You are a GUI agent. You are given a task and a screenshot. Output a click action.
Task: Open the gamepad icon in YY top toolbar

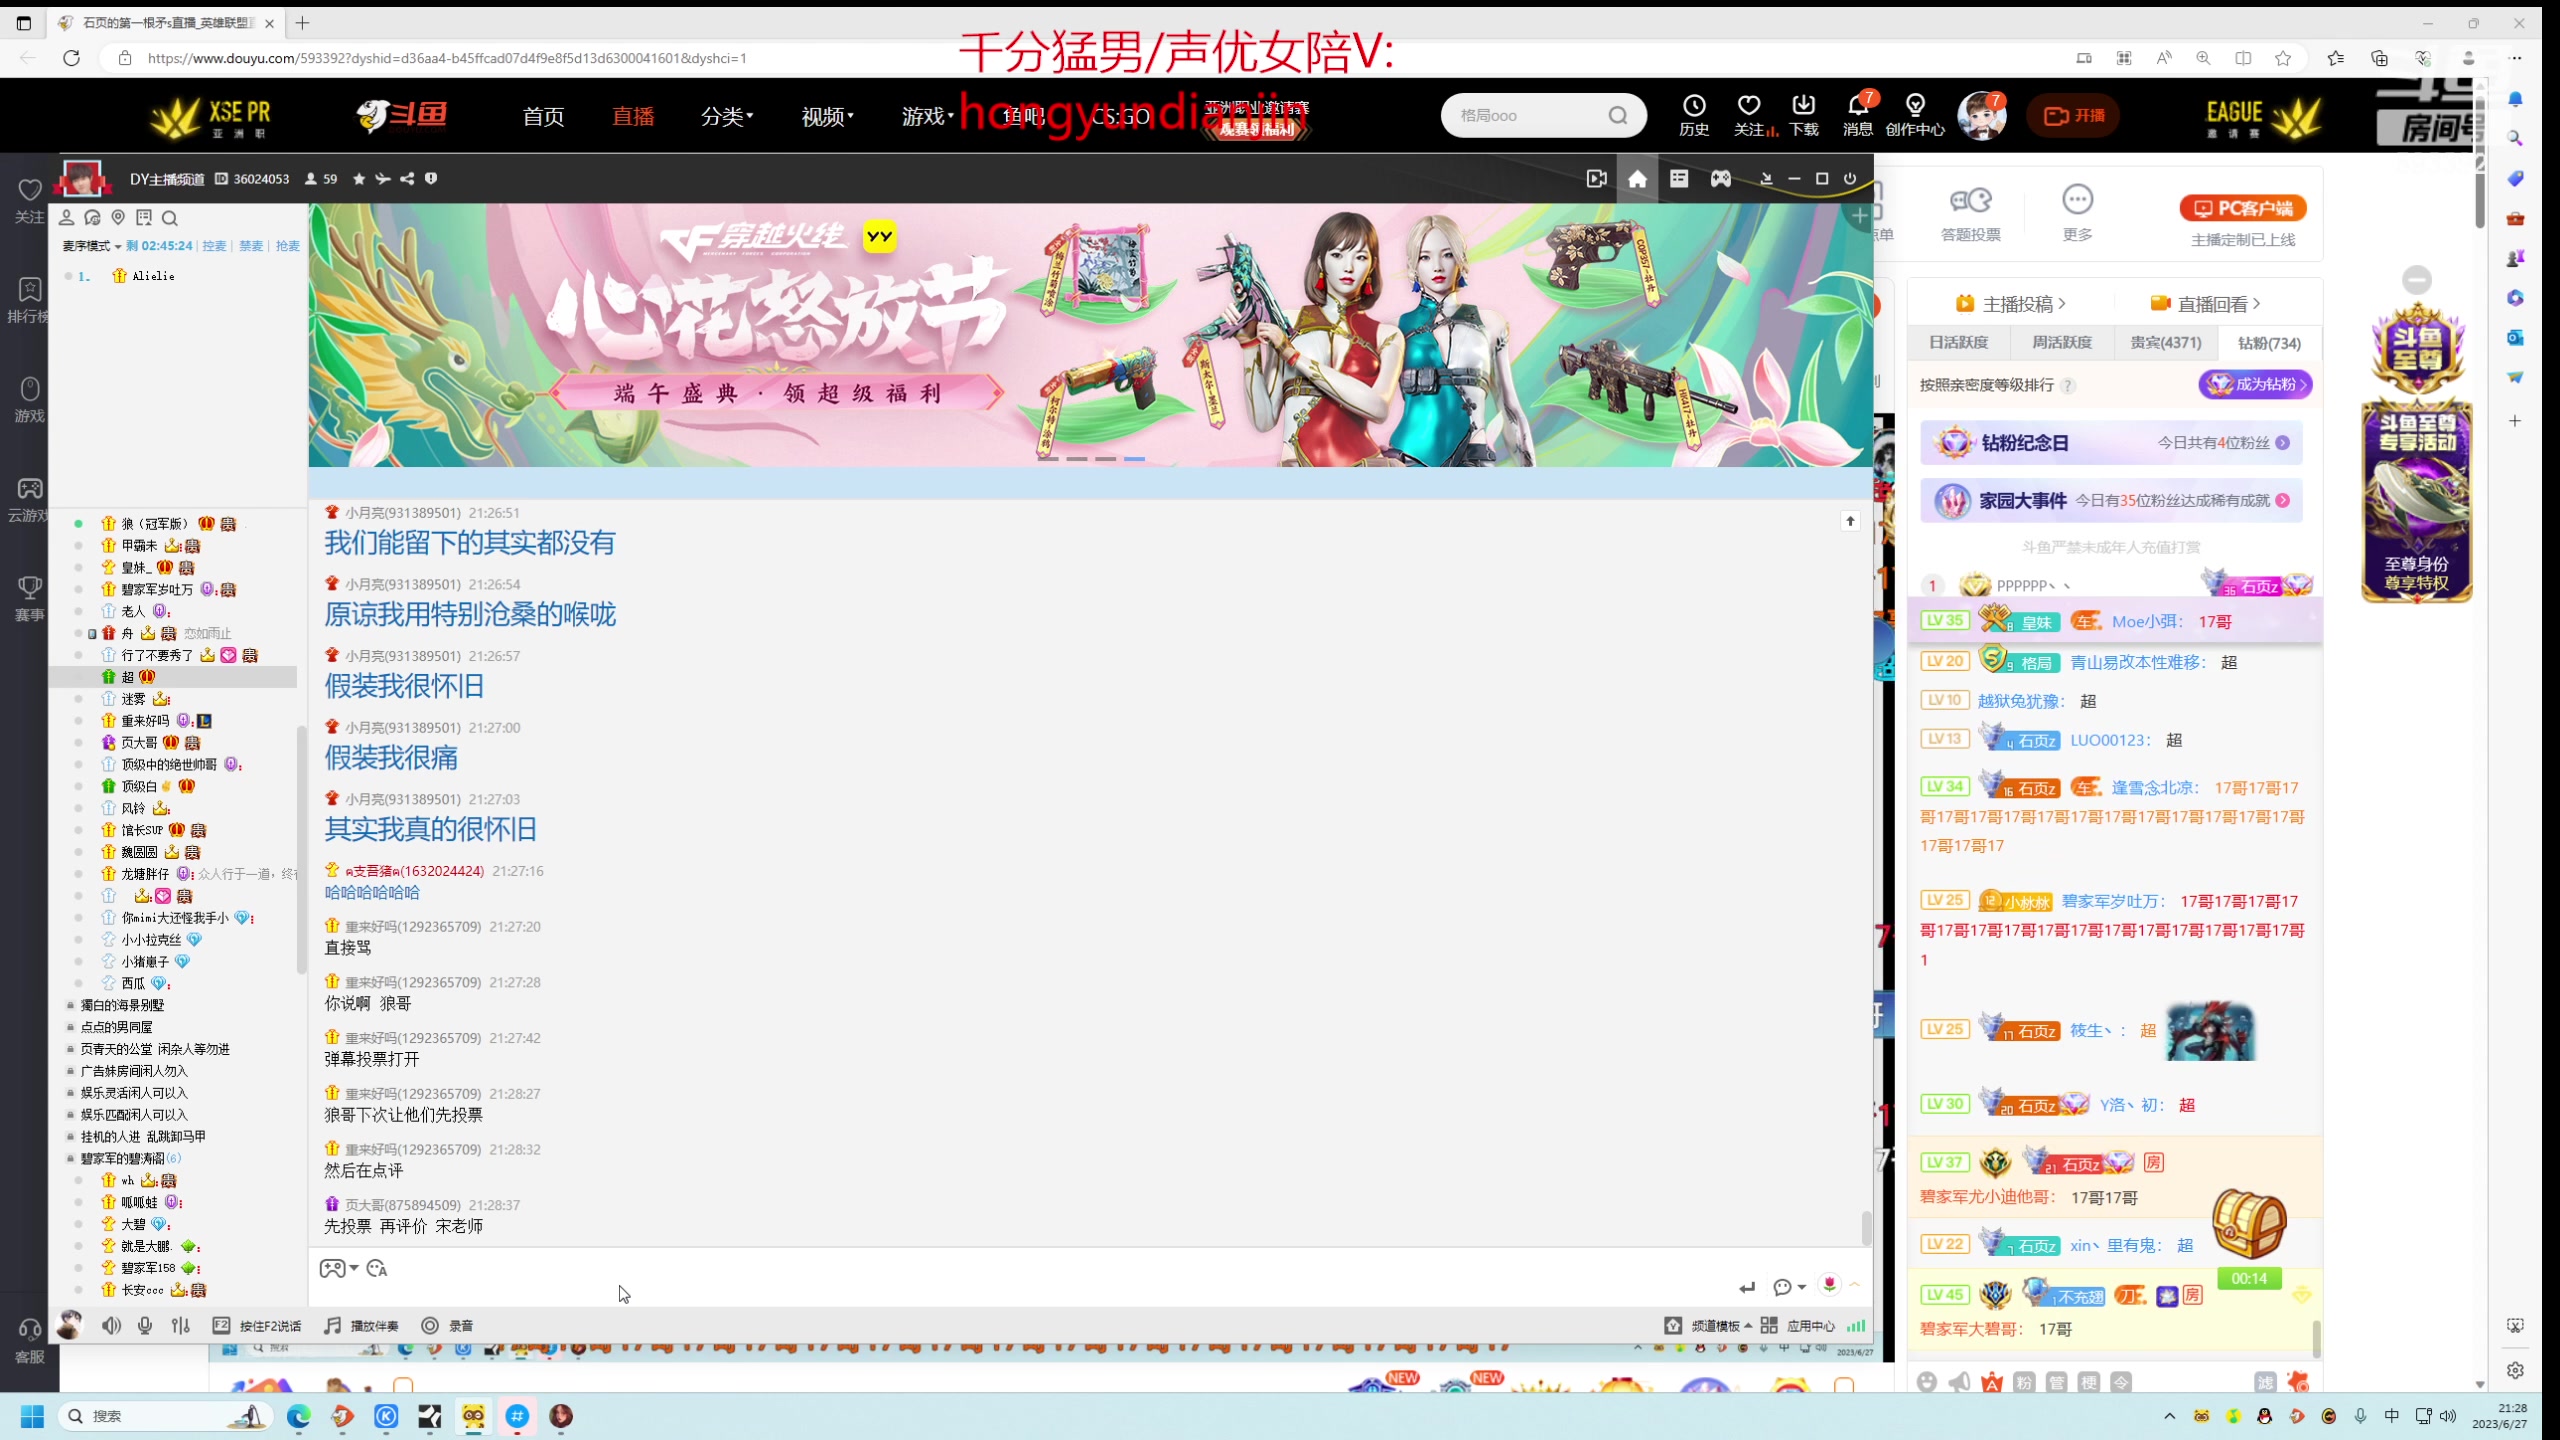coord(1720,179)
